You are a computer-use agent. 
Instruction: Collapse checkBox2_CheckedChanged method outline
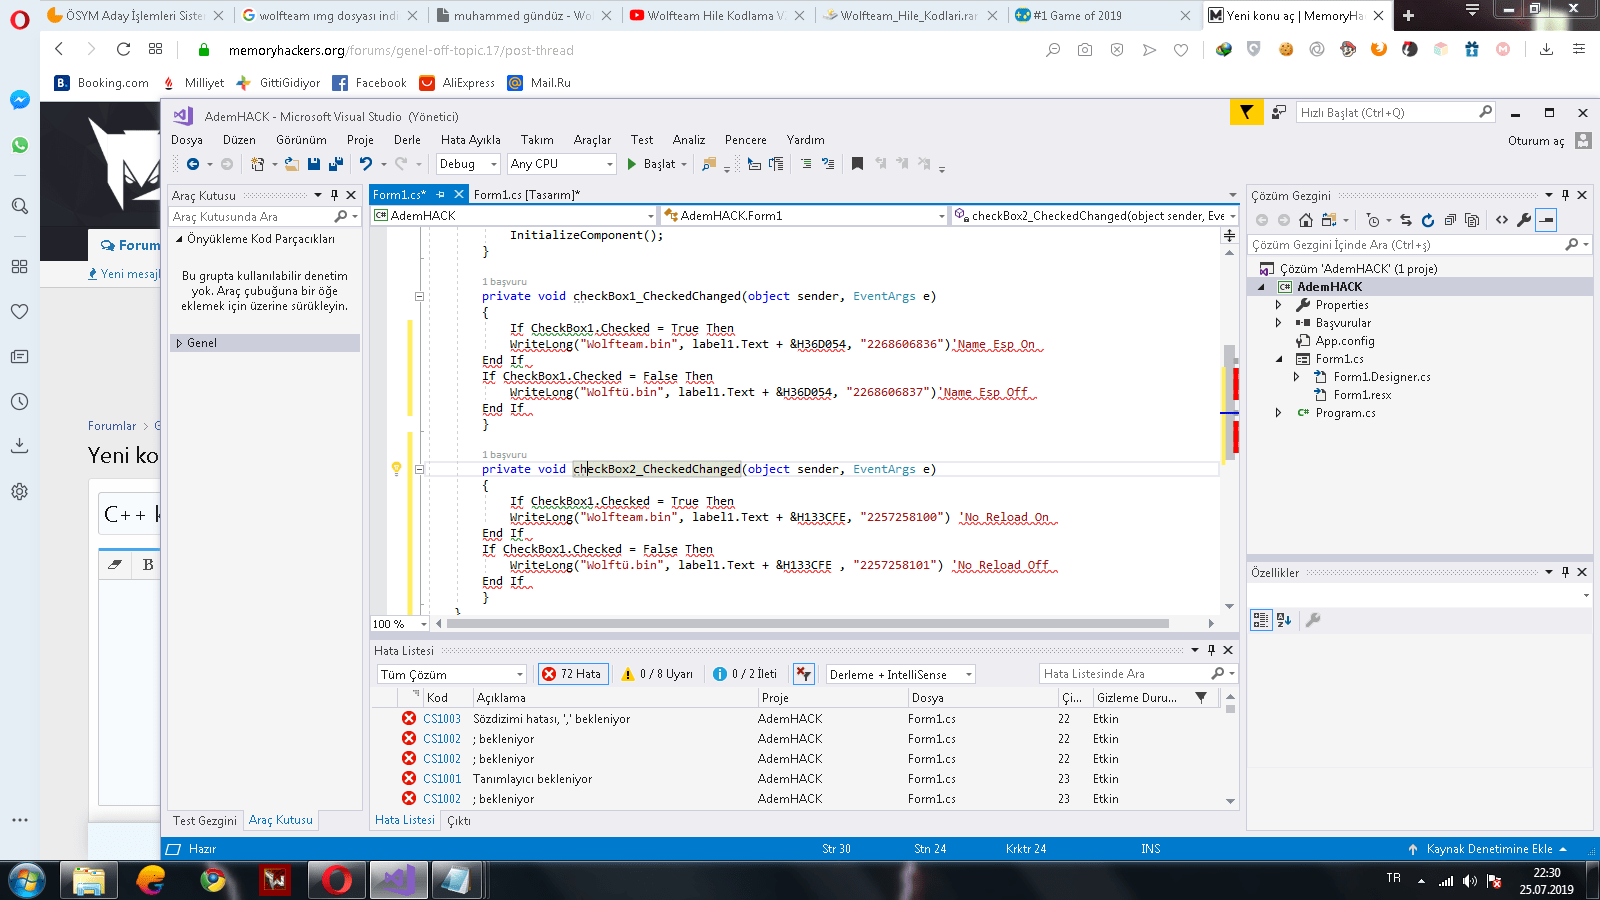[419, 469]
